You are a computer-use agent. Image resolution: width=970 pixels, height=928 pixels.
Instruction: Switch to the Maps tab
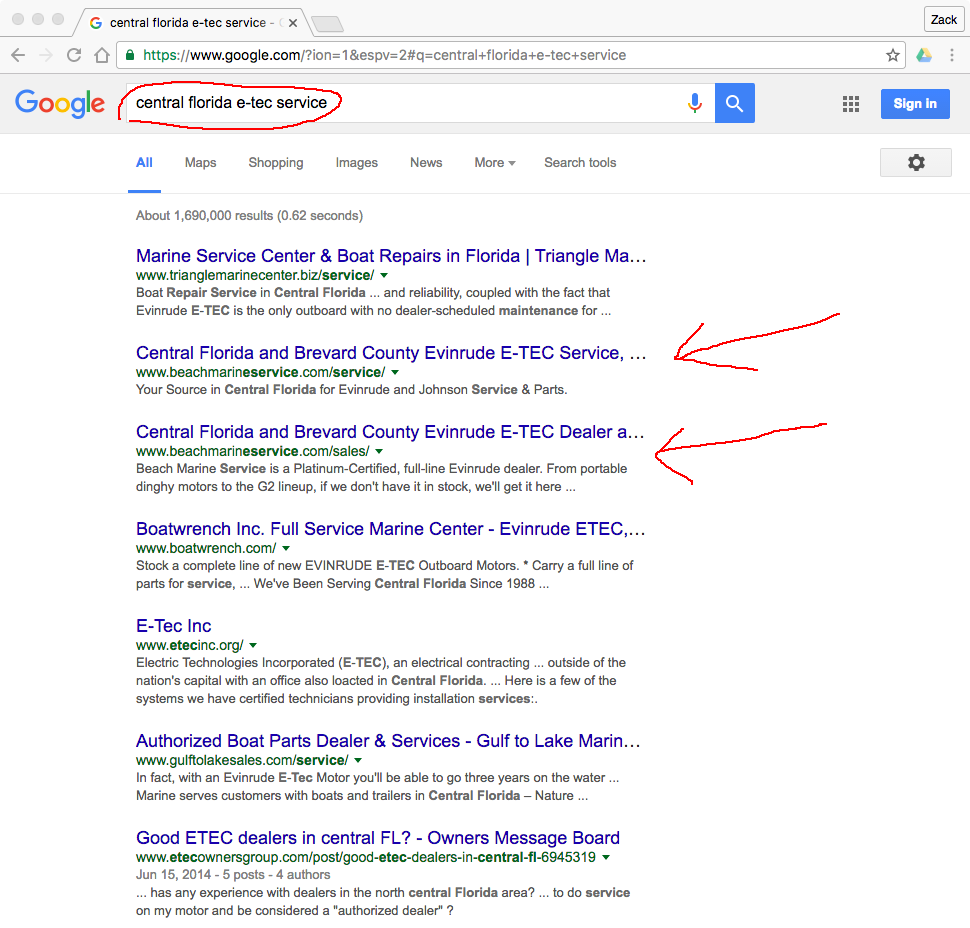[x=200, y=163]
